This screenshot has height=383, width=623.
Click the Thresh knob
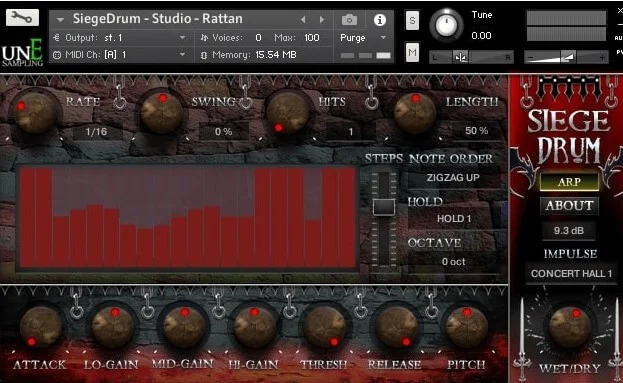pyautogui.click(x=325, y=327)
